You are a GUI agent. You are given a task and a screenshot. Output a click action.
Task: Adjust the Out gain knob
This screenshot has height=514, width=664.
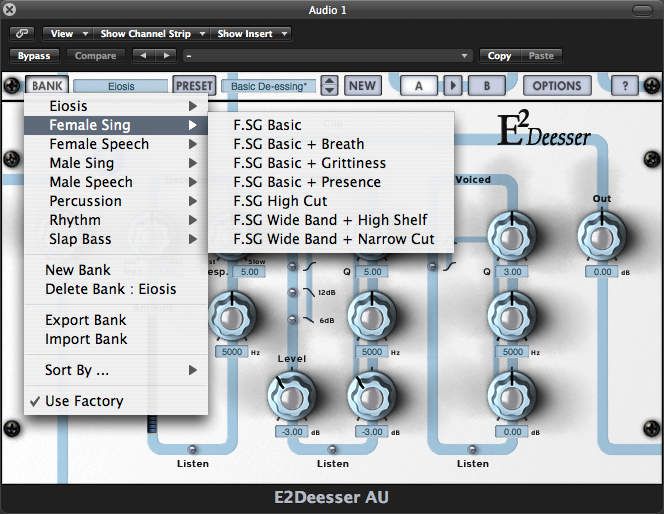[602, 237]
